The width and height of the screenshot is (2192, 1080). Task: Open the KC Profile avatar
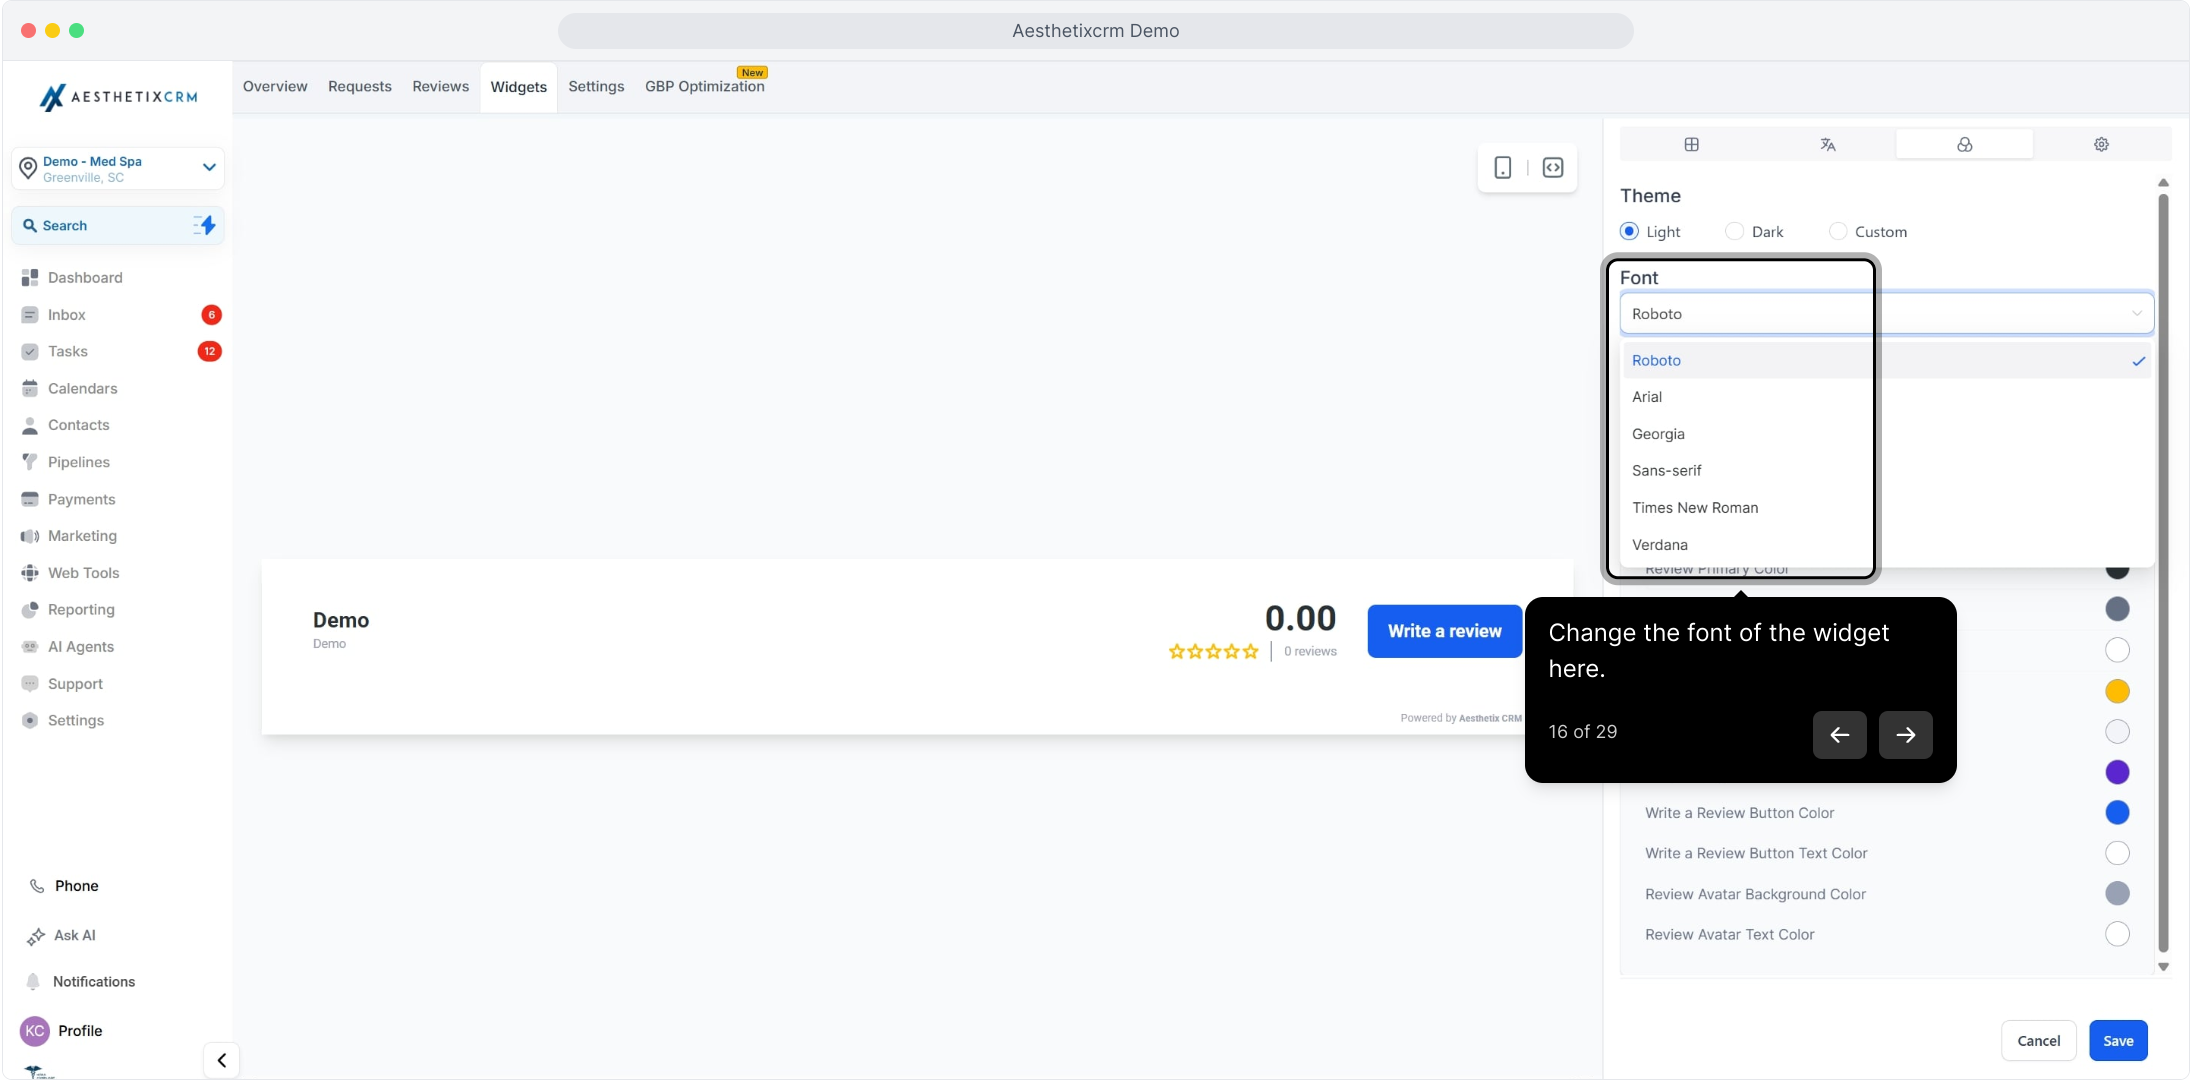coord(35,1030)
